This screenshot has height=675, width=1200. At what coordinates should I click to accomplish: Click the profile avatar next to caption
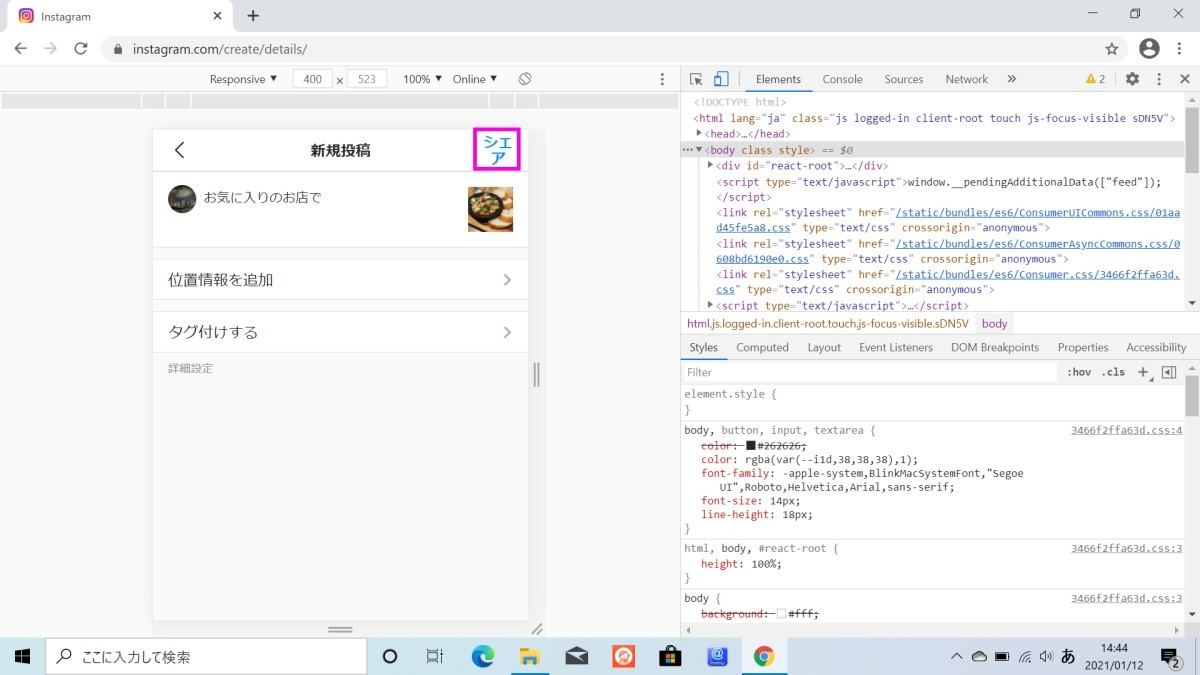point(182,198)
